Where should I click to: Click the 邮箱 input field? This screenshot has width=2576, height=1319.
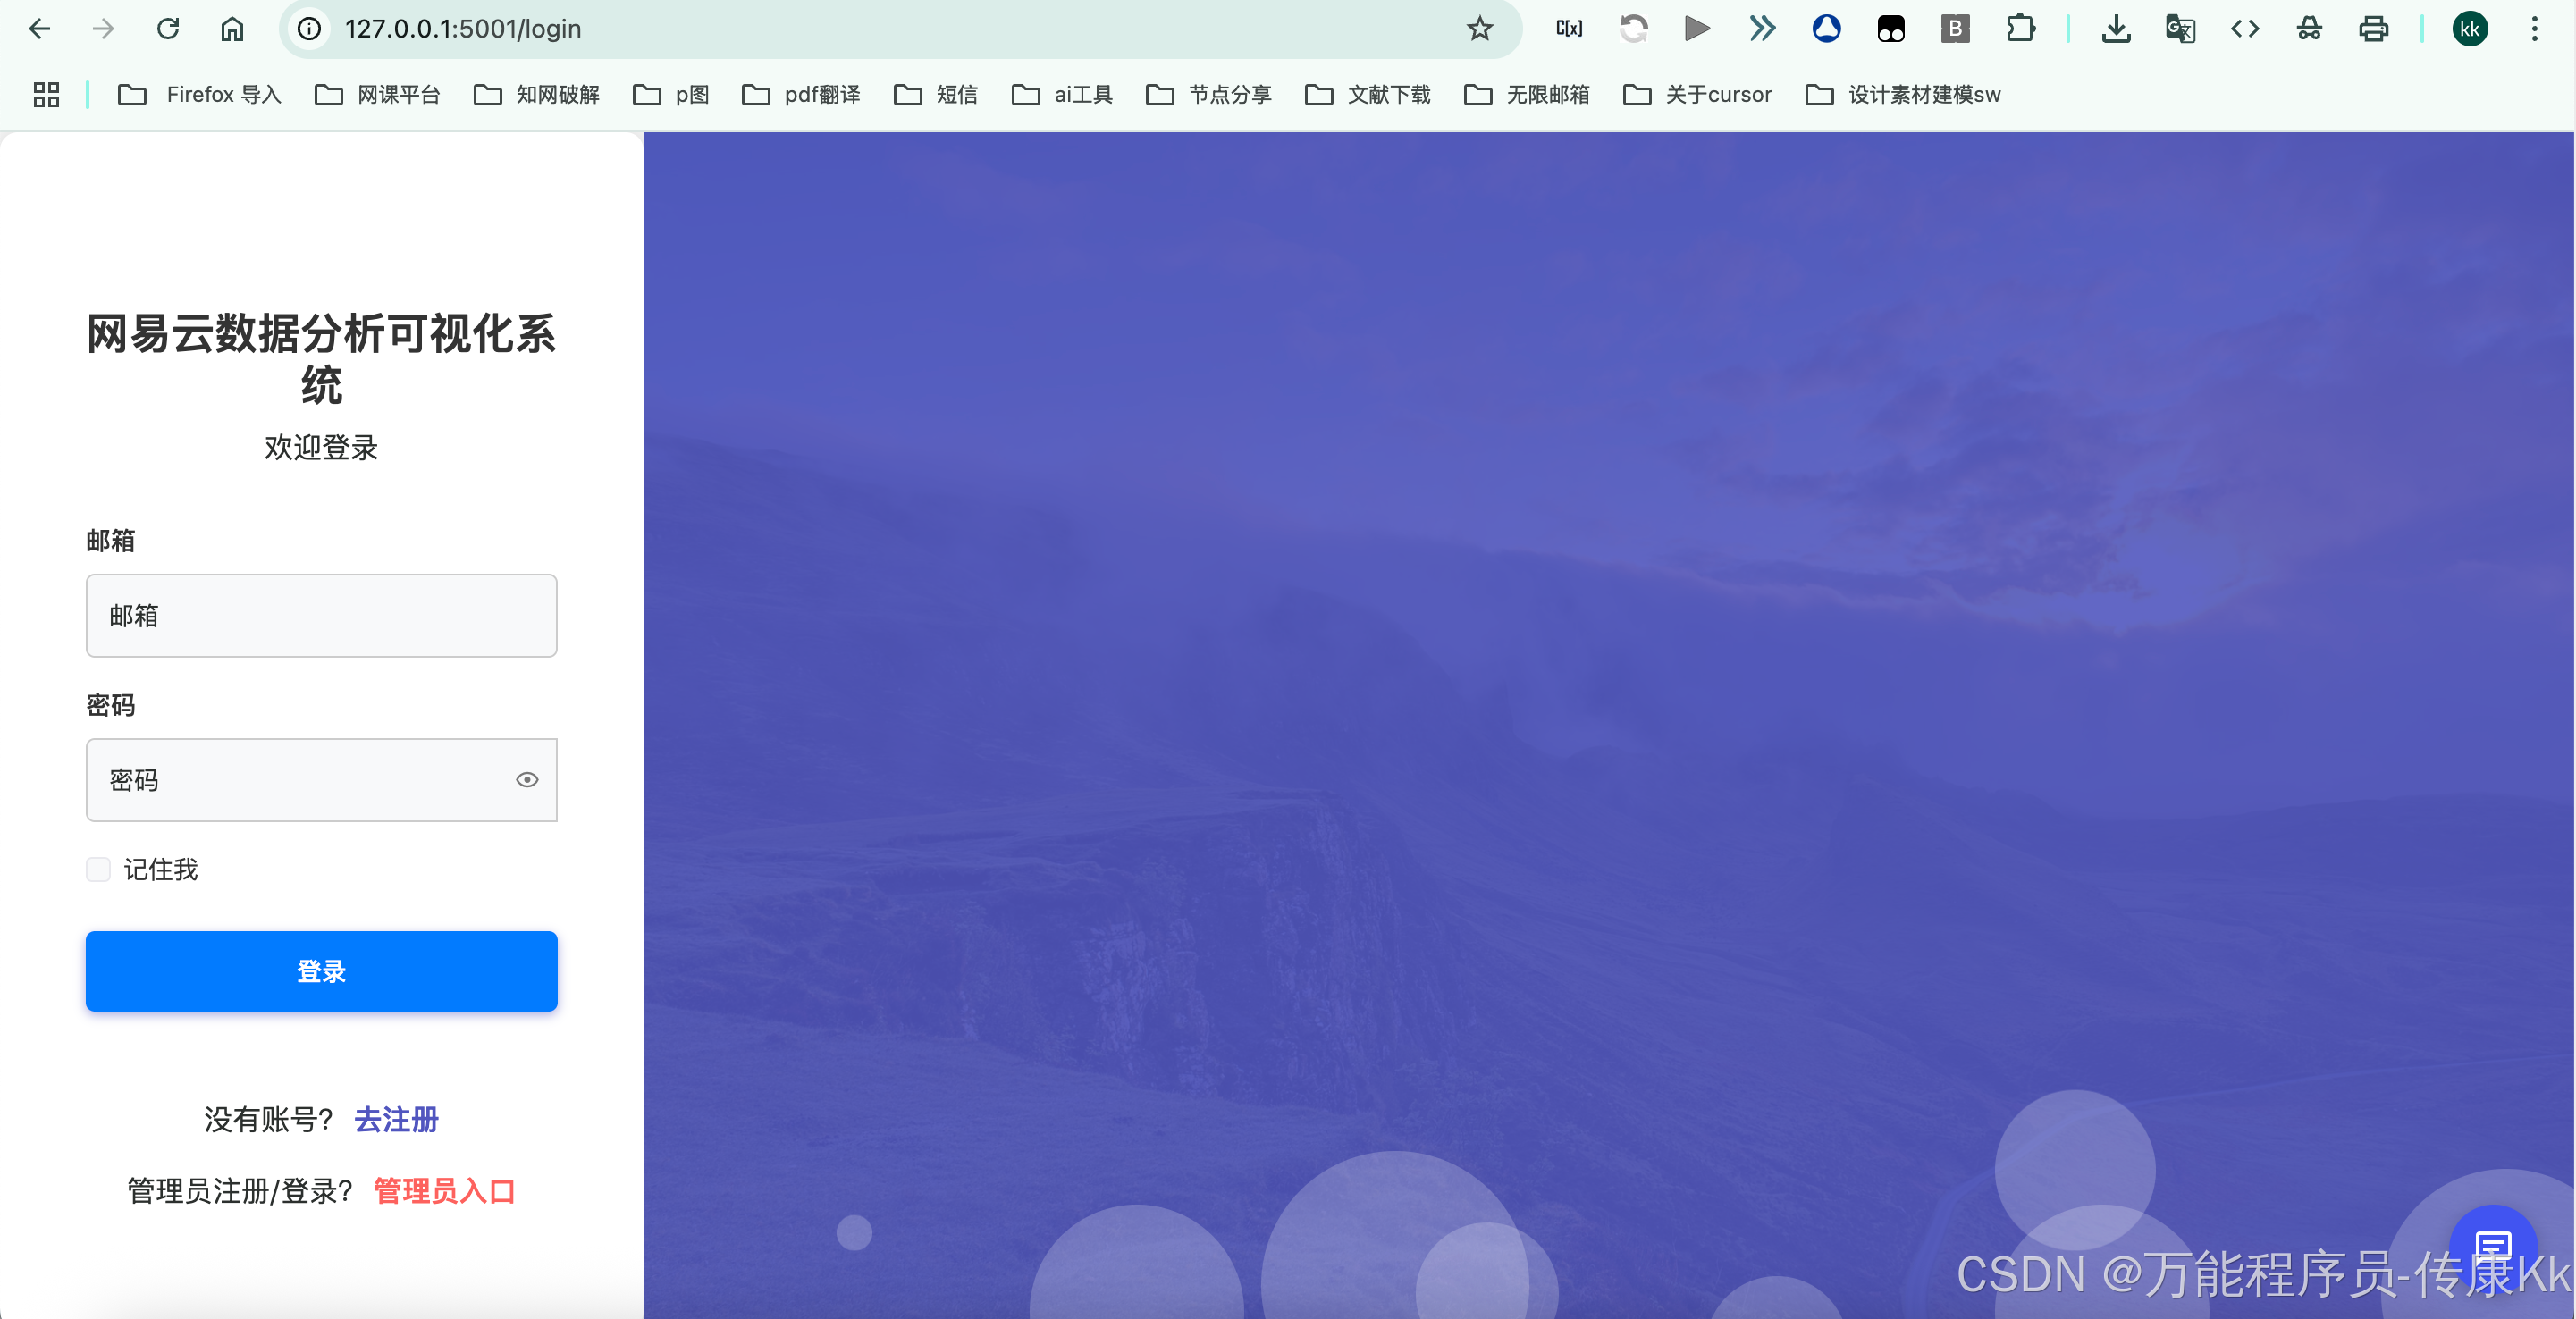point(321,616)
